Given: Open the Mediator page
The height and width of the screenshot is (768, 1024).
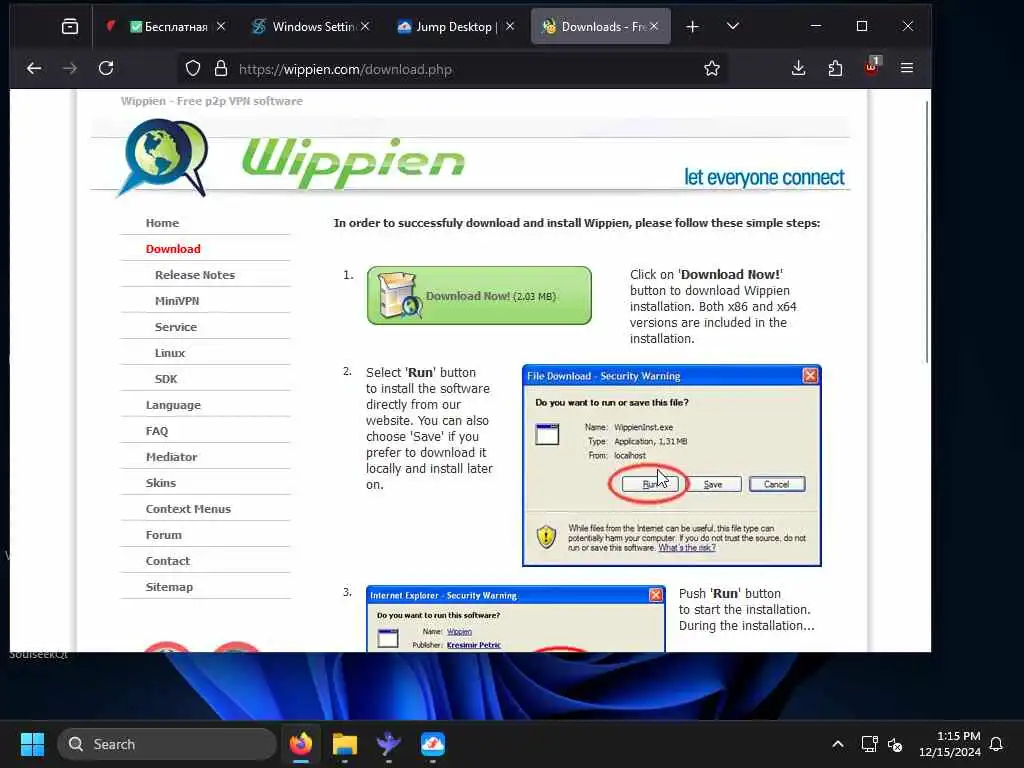Looking at the screenshot, I should [x=171, y=457].
